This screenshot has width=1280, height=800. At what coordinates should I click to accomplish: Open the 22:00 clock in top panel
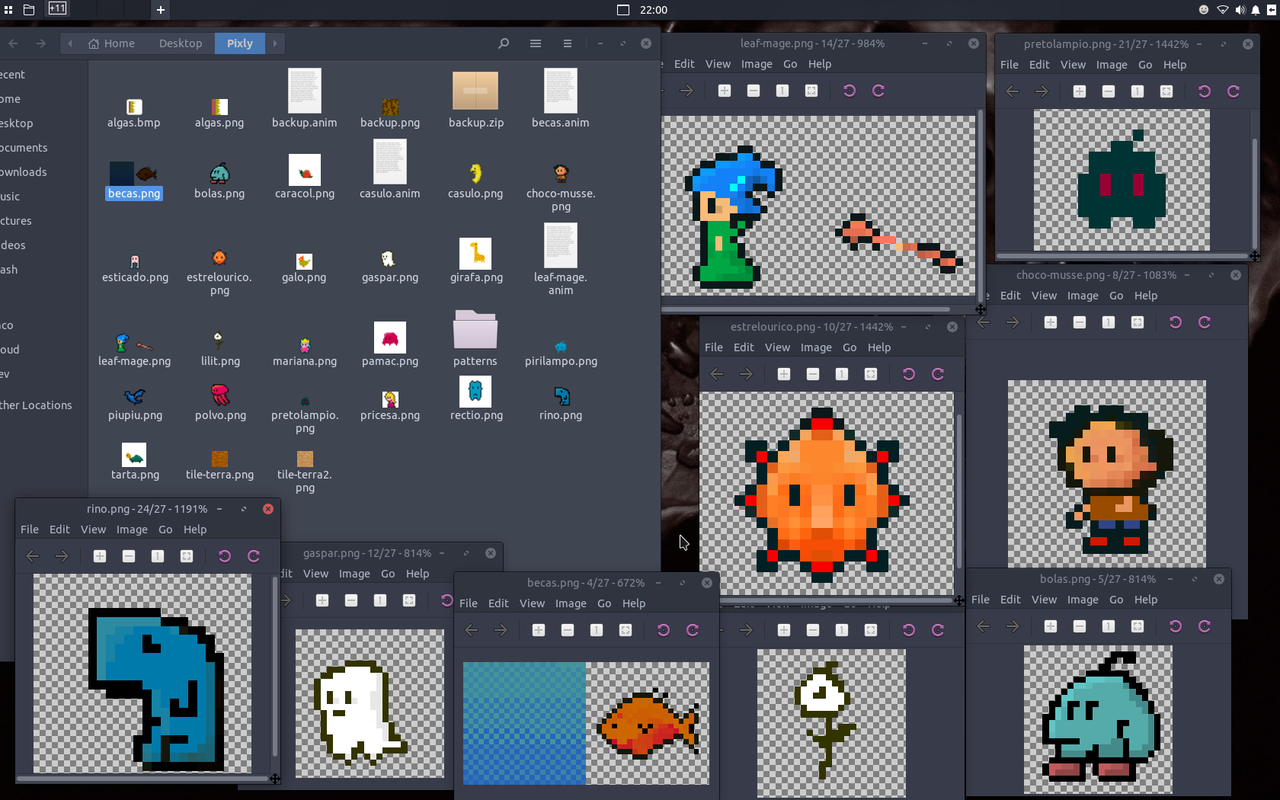click(653, 10)
